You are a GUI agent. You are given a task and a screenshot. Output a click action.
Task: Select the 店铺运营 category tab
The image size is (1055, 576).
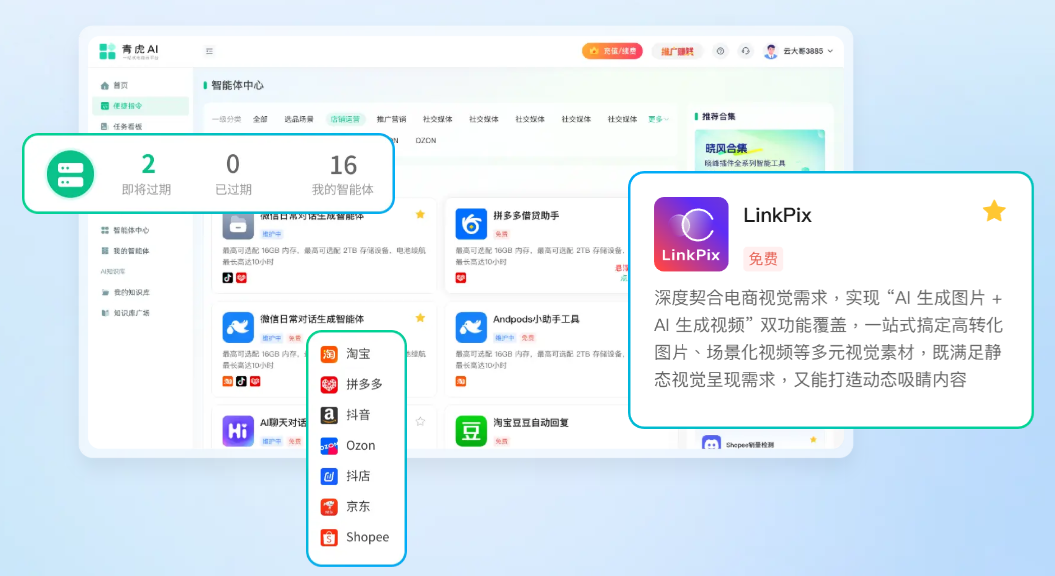[x=347, y=119]
